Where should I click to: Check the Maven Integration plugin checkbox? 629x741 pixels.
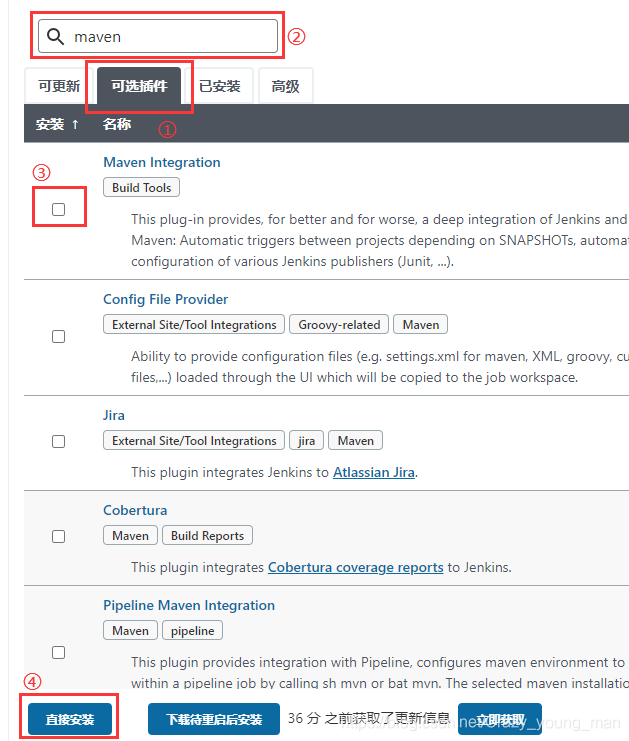click(59, 209)
